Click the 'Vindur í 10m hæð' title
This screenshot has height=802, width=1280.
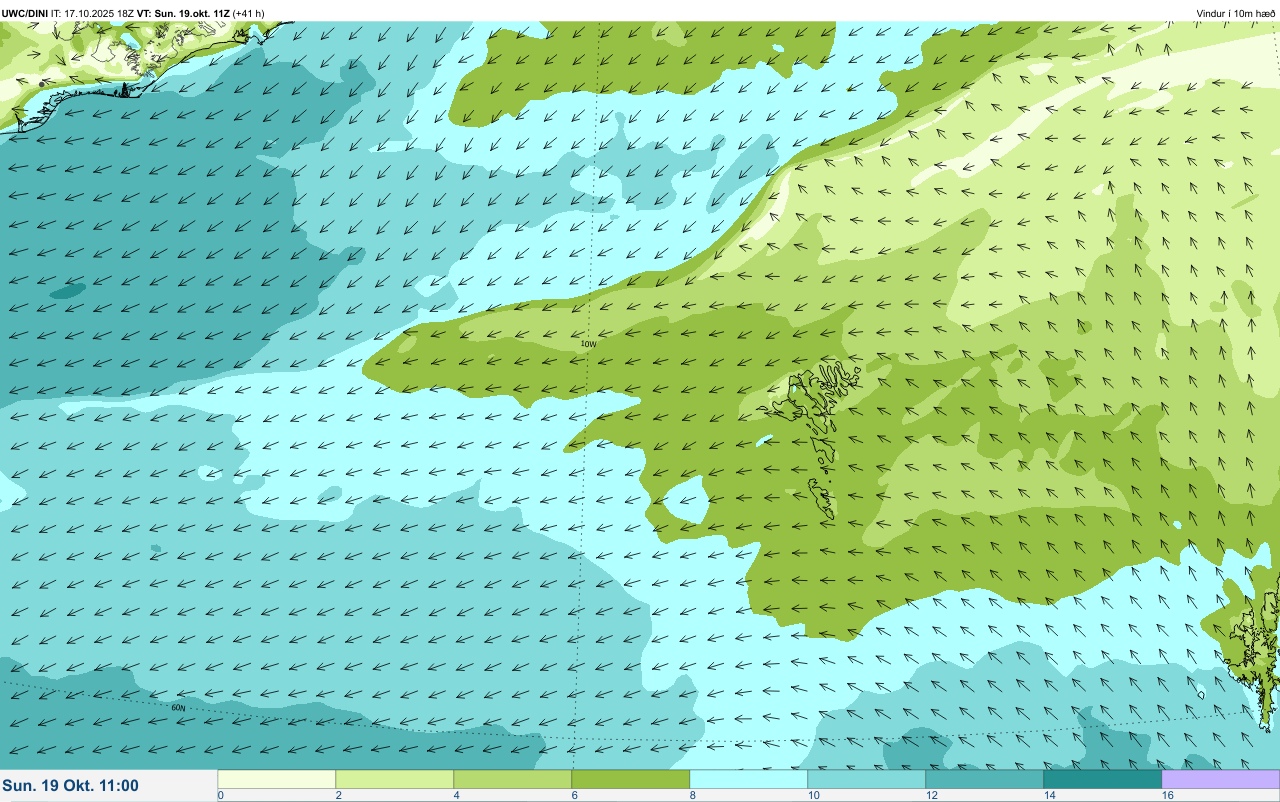coord(1235,13)
